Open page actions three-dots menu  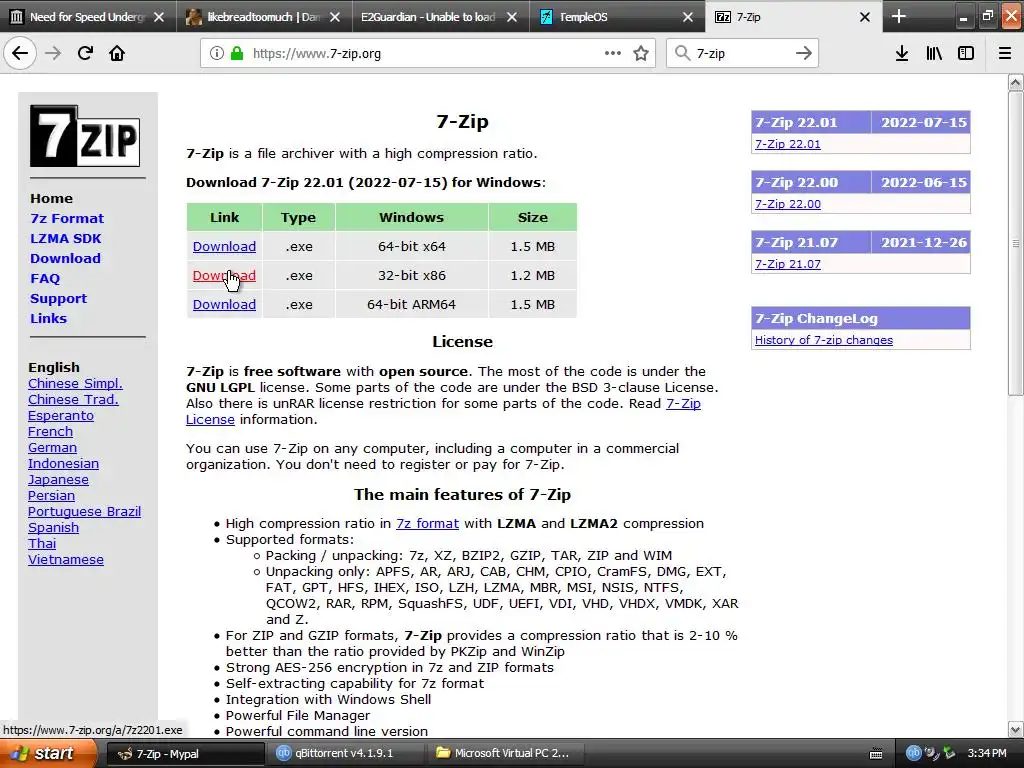[613, 53]
